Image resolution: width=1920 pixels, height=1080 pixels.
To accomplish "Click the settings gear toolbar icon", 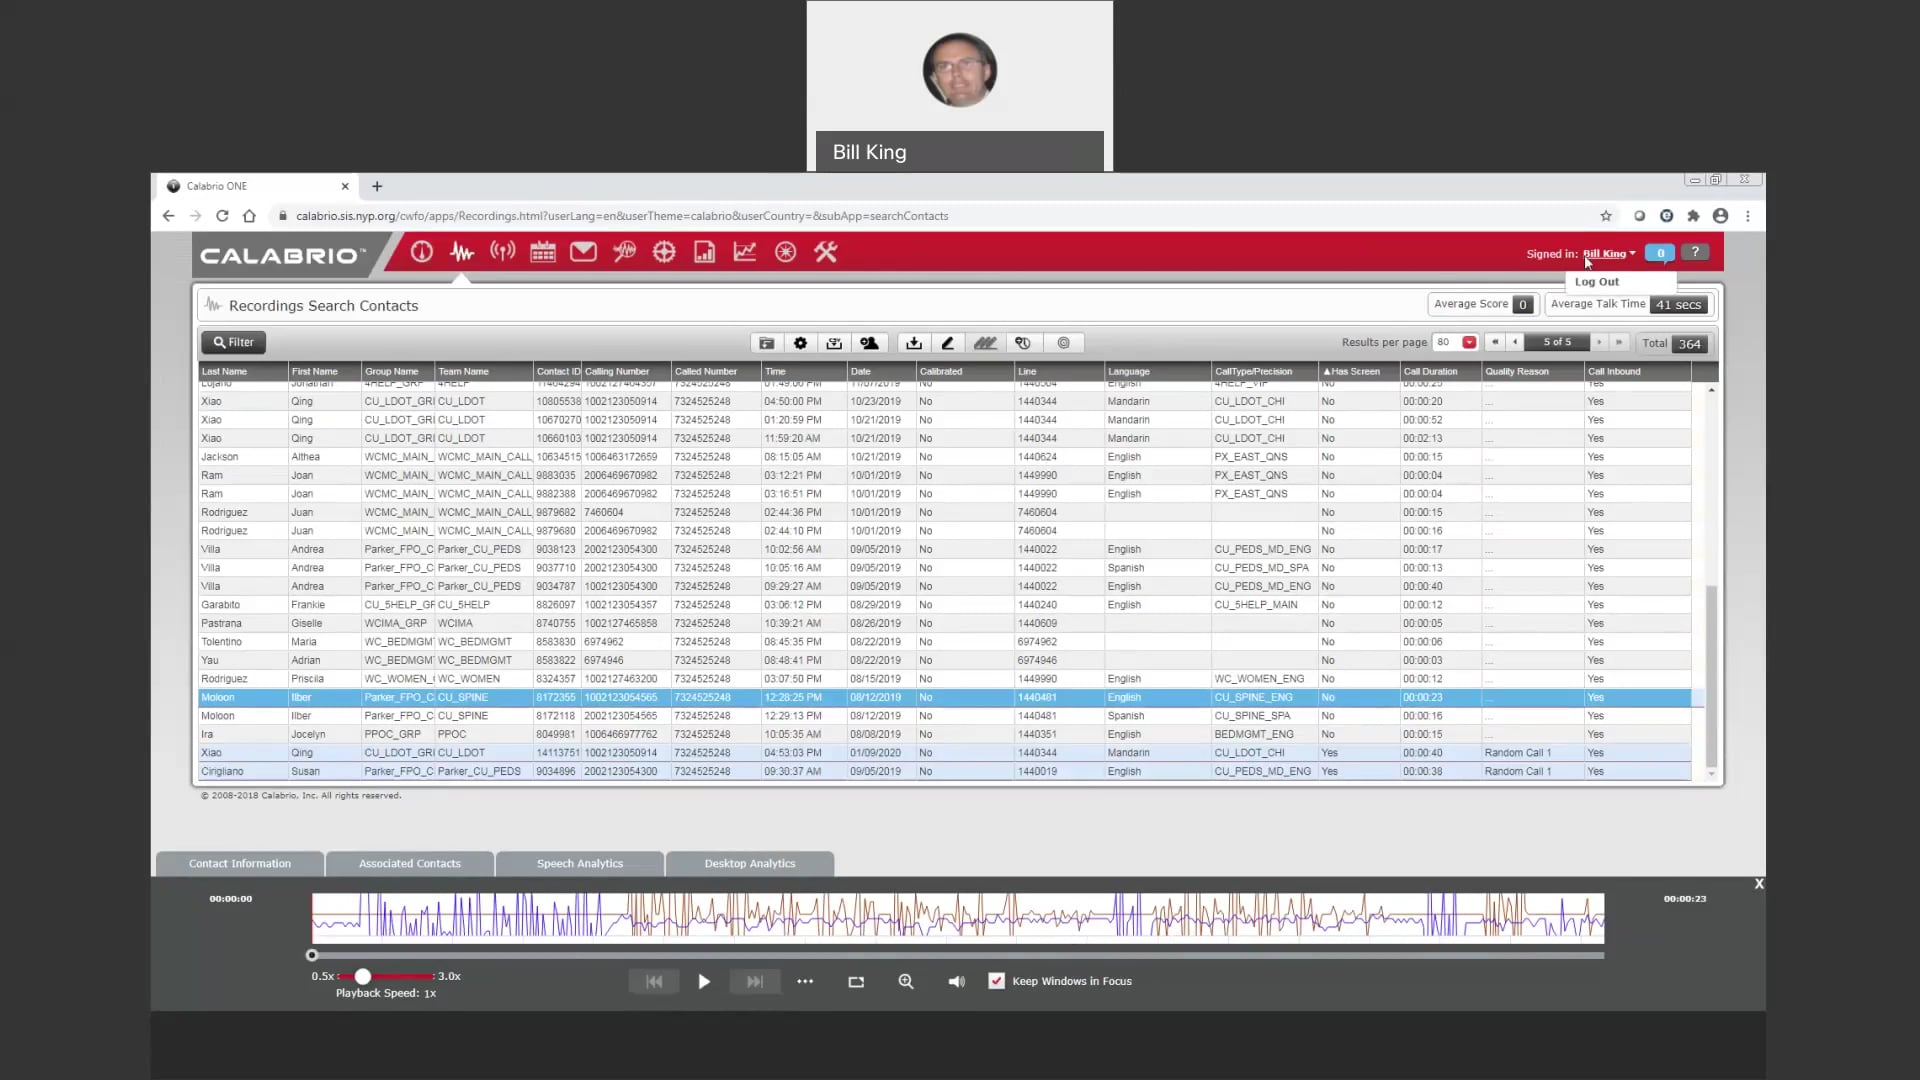I will 800,343.
